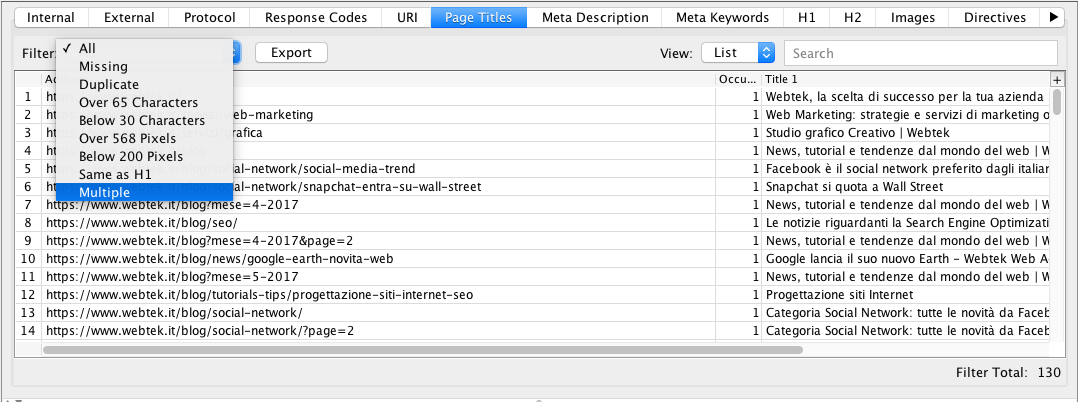Open the View List dropdown
Image resolution: width=1078 pixels, height=402 pixels.
pyautogui.click(x=738, y=53)
